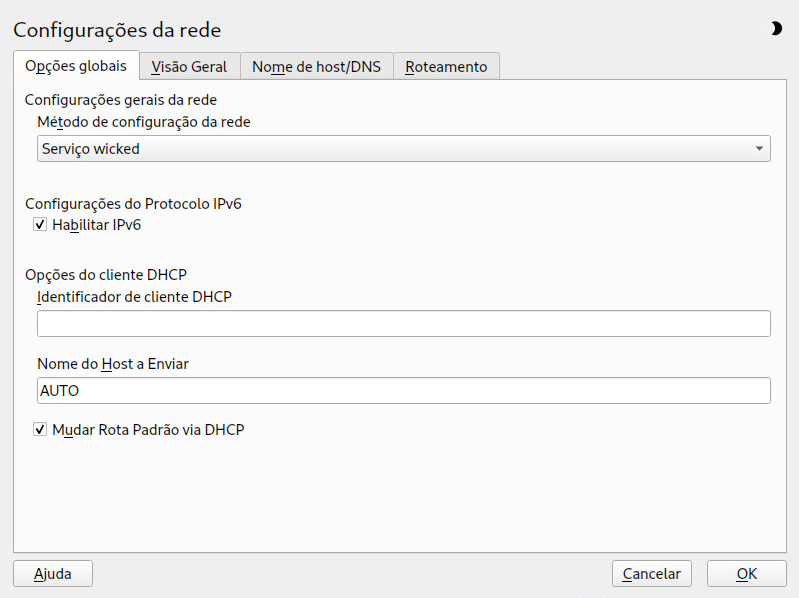Click the Mudar Rota Padrão via DHCP label
The image size is (799, 598).
coord(148,429)
